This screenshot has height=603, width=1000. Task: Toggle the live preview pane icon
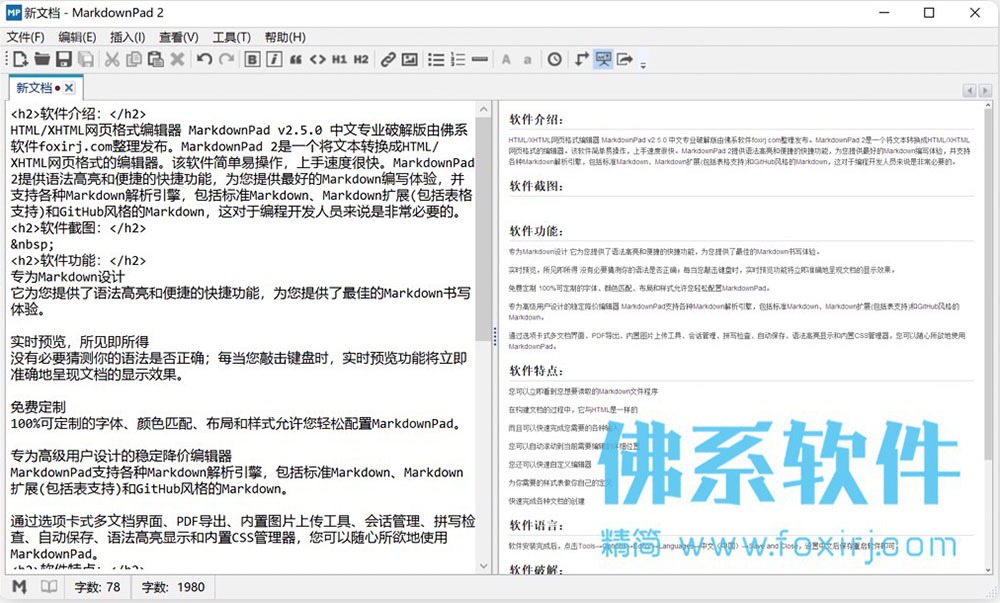point(603,59)
